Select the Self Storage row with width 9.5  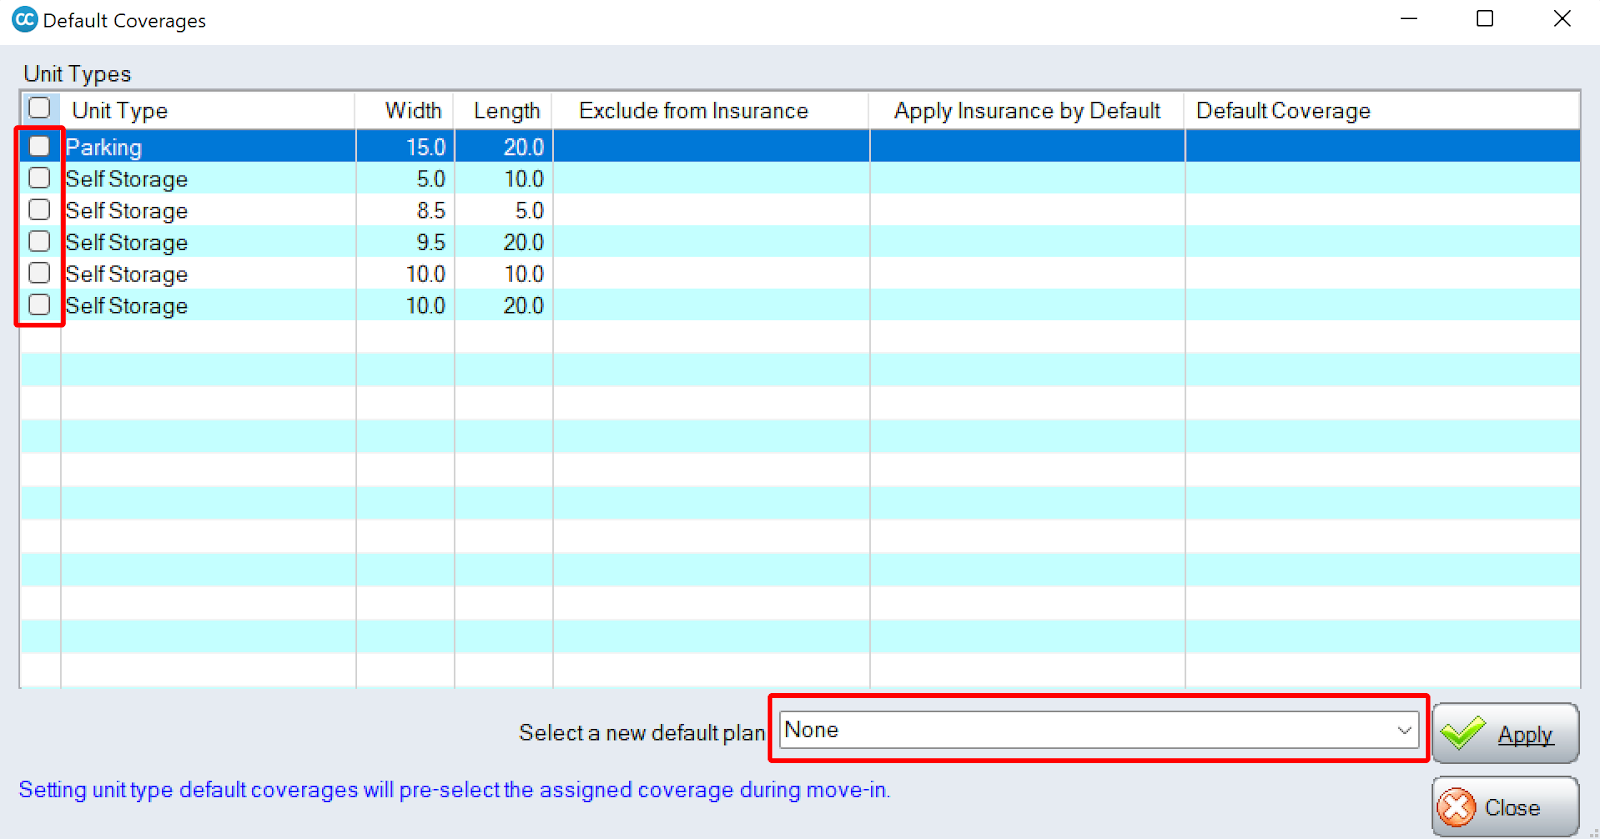point(800,242)
